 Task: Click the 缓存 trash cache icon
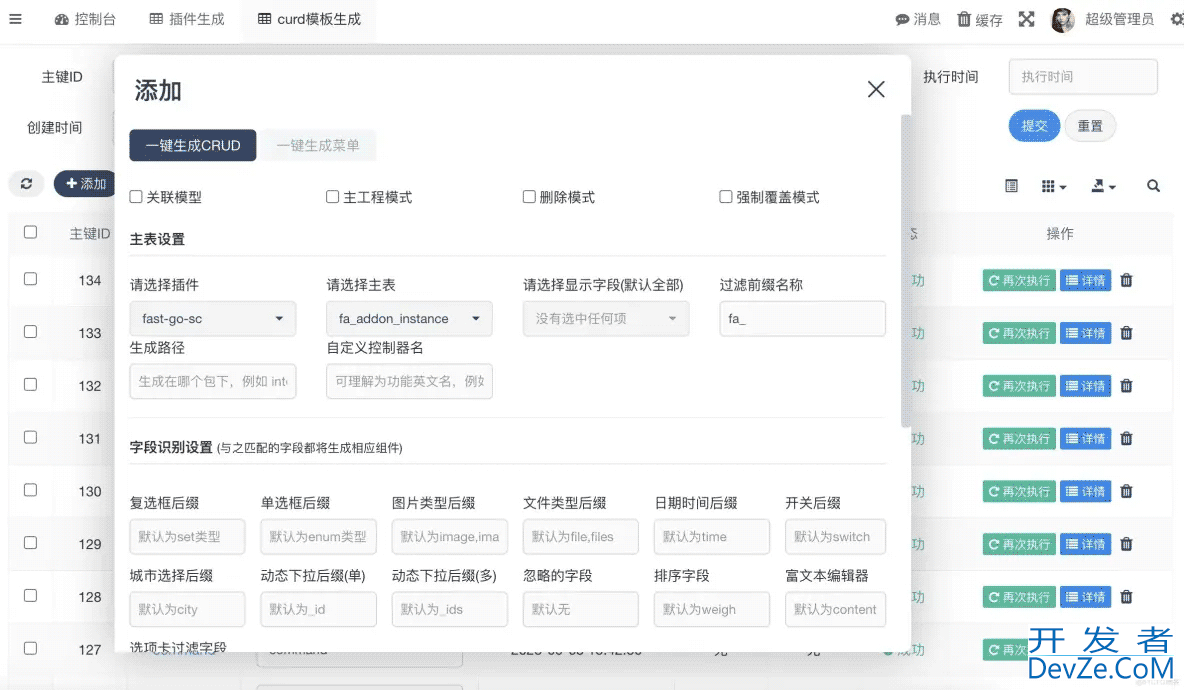tap(964, 19)
